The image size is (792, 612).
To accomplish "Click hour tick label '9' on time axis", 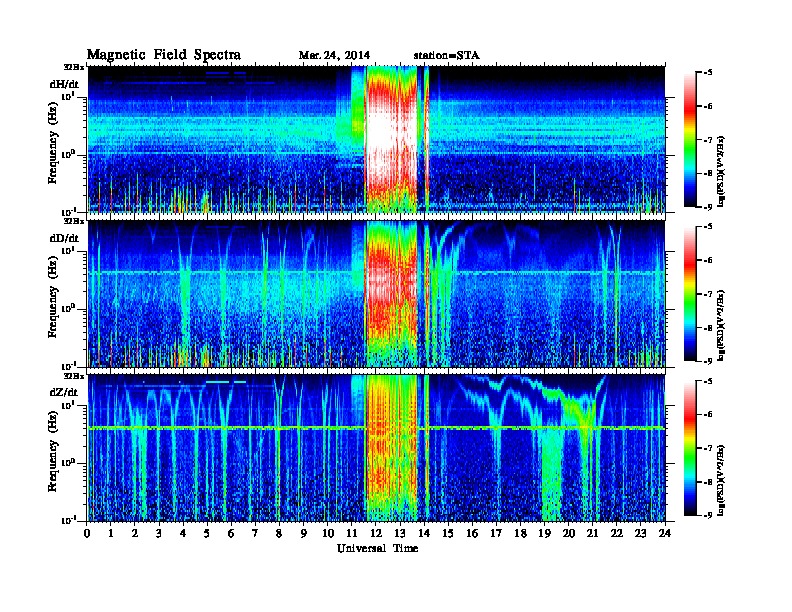I will (x=304, y=533).
